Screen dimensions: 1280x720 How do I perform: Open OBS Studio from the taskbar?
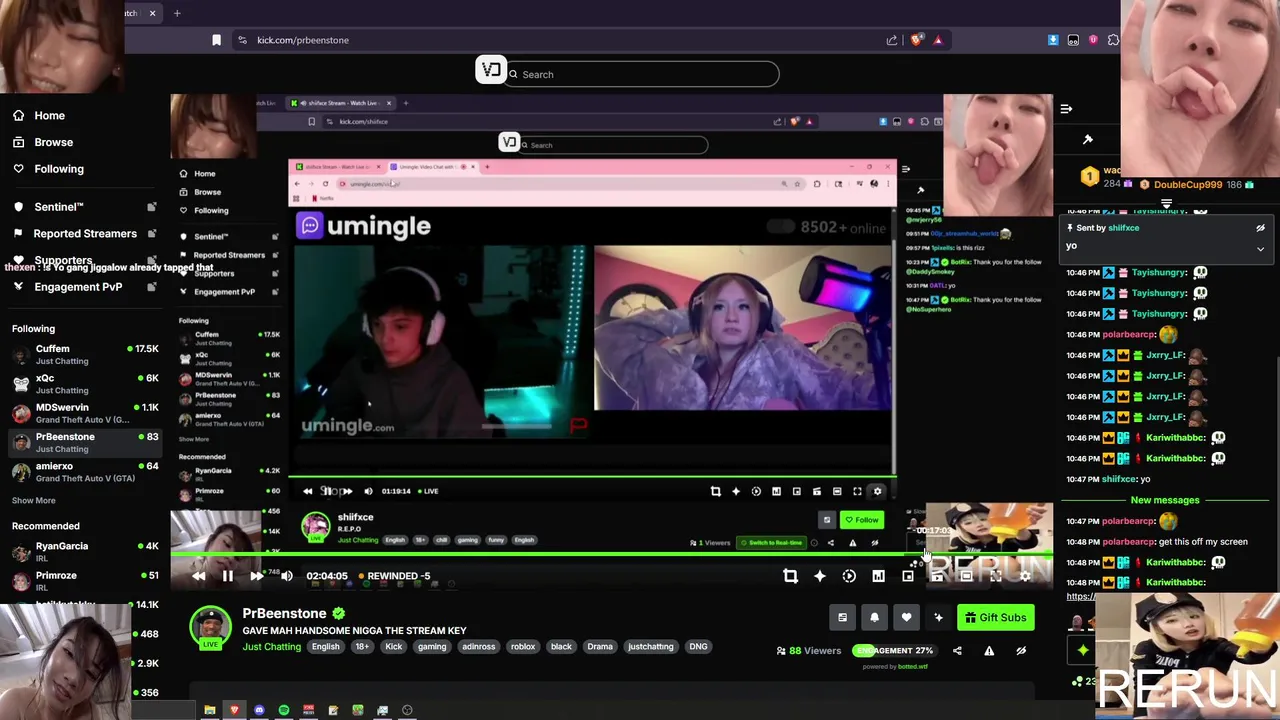tap(407, 710)
